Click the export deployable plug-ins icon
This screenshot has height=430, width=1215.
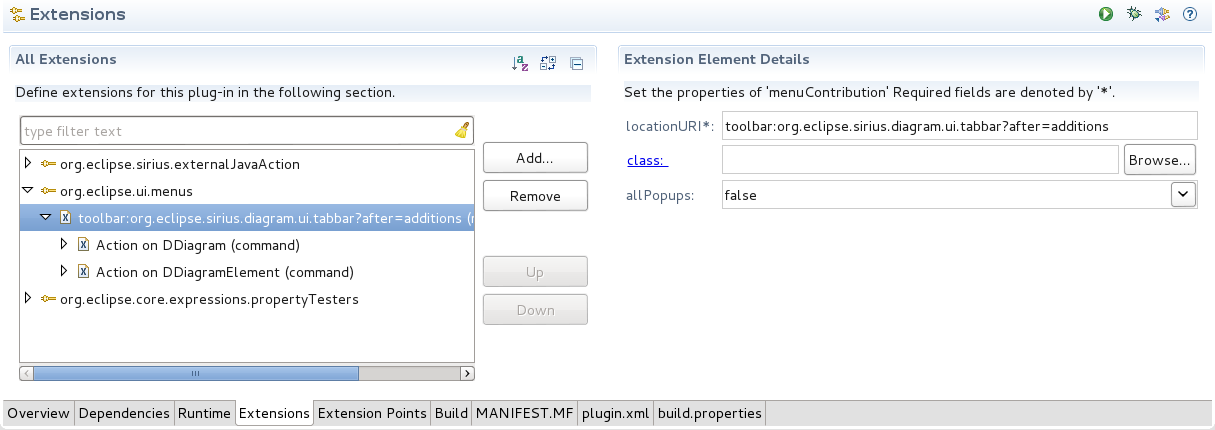(1162, 14)
